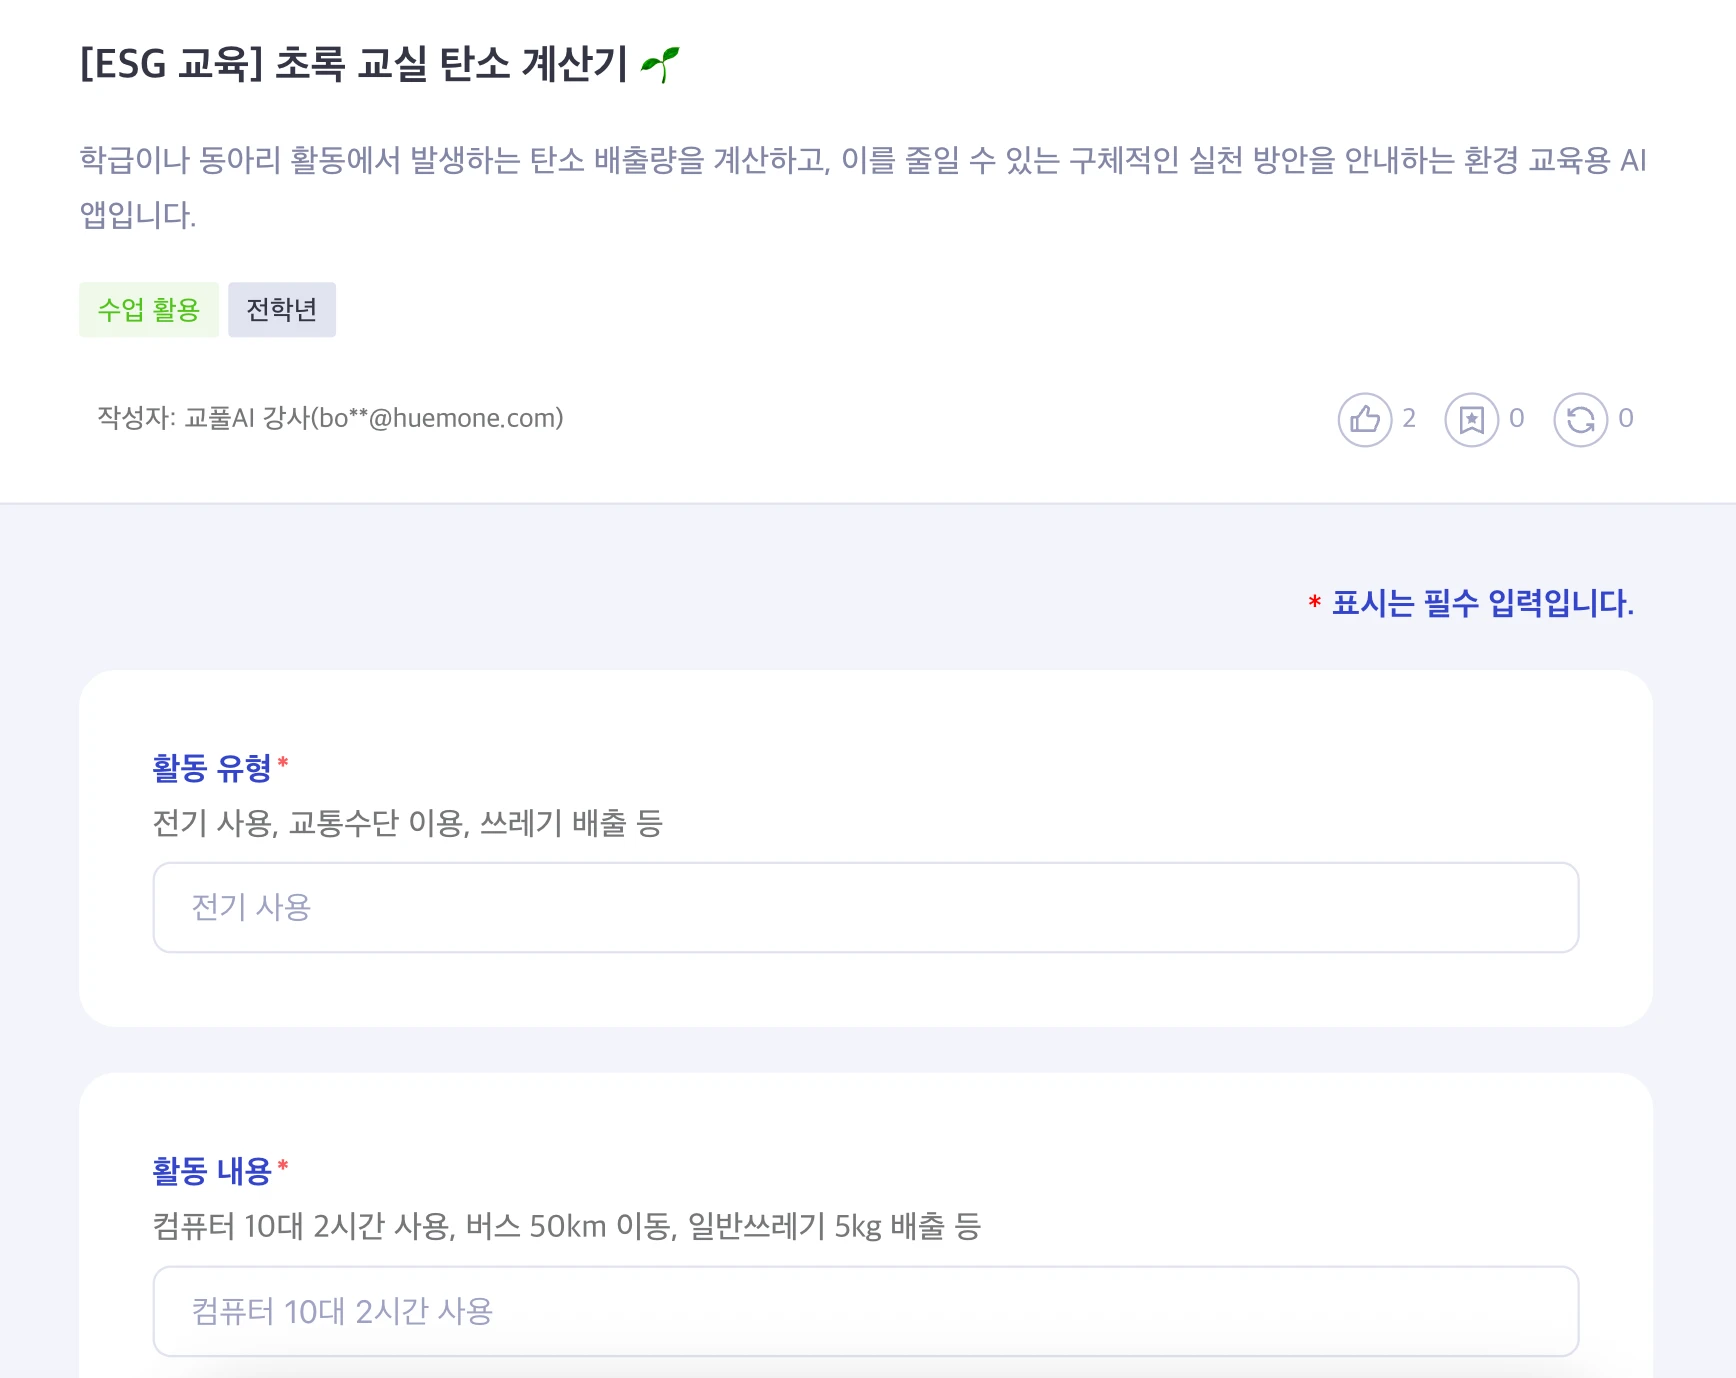Screen dimensions: 1736x1378
Task: Click the 버스 50km 이동 example hint text
Action: pyautogui.click(x=566, y=1226)
